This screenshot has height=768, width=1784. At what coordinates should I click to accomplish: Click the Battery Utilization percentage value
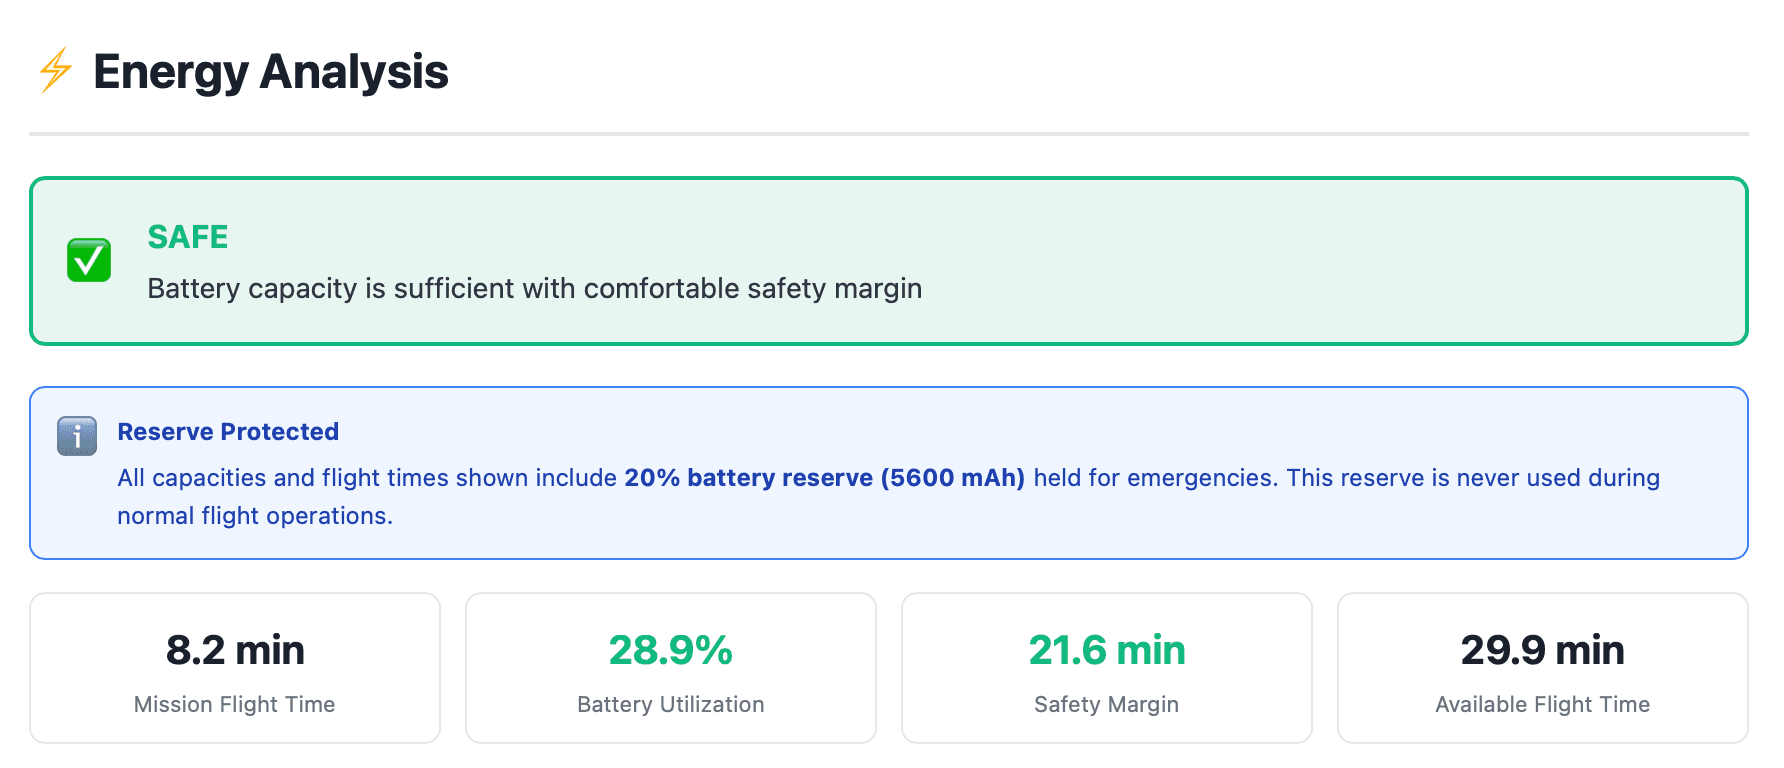pos(671,650)
